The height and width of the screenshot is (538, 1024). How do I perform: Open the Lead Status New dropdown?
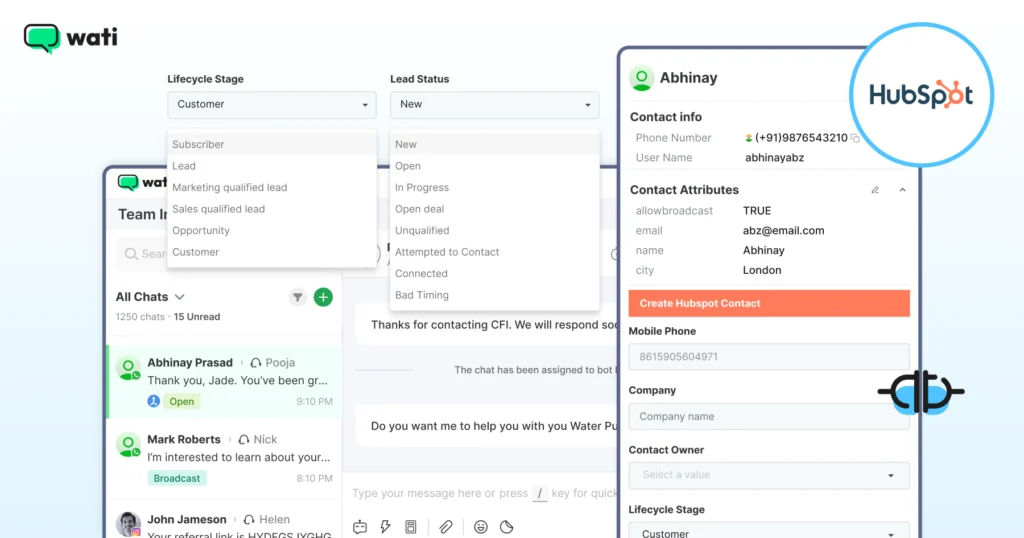(x=494, y=104)
